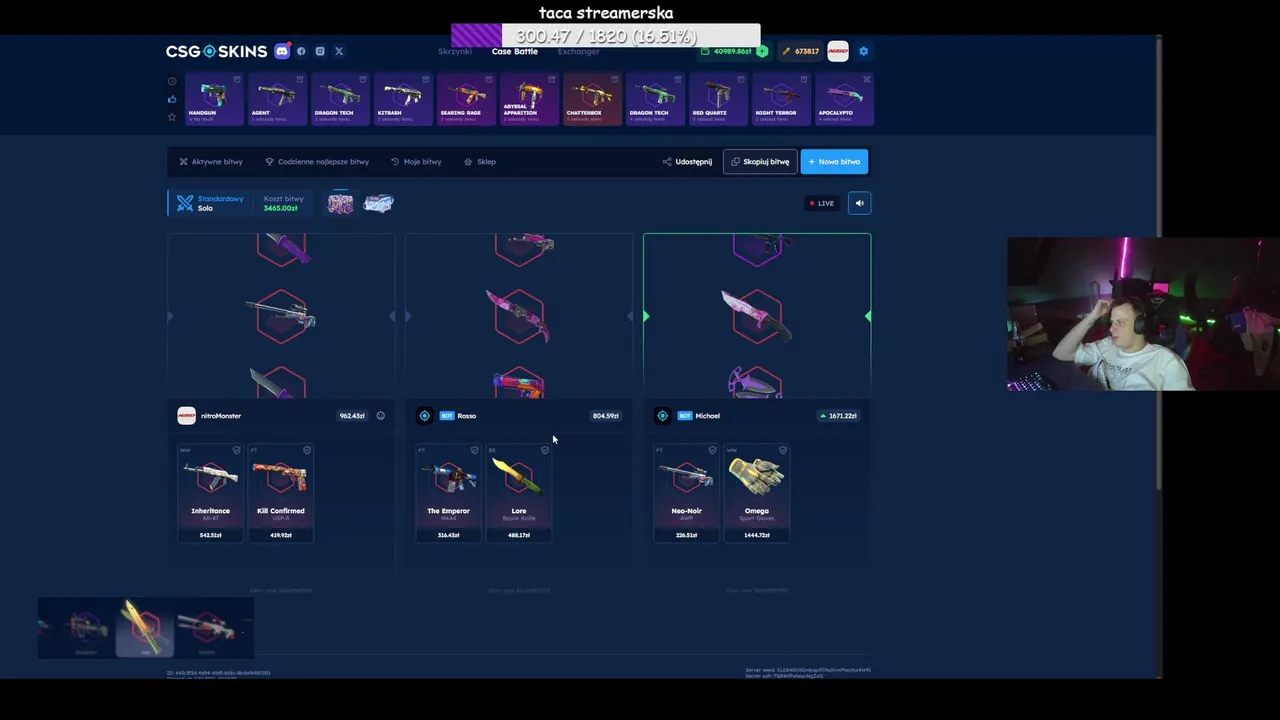This screenshot has width=1280, height=720.
Task: Open the Kill Confirmed USP-S item card
Action: [x=280, y=493]
